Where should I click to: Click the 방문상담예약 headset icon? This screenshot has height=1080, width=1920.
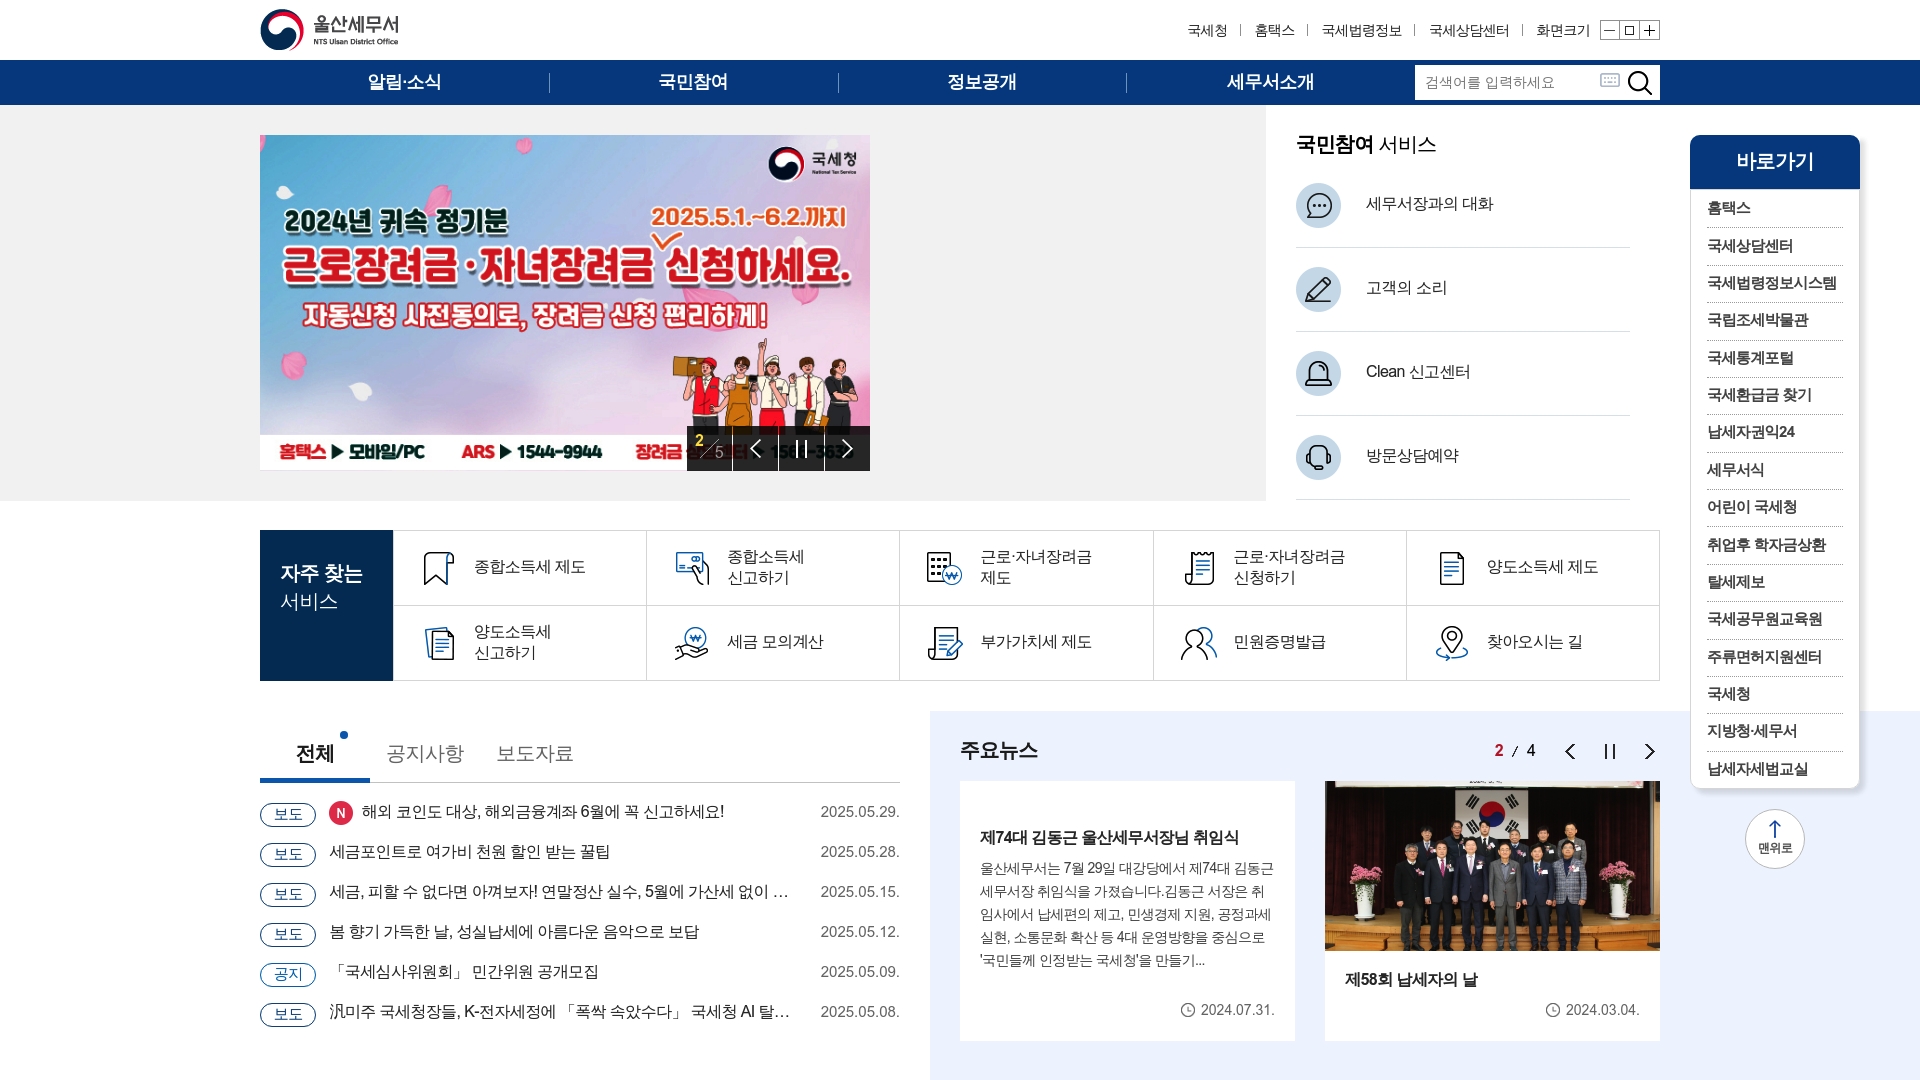(1318, 457)
